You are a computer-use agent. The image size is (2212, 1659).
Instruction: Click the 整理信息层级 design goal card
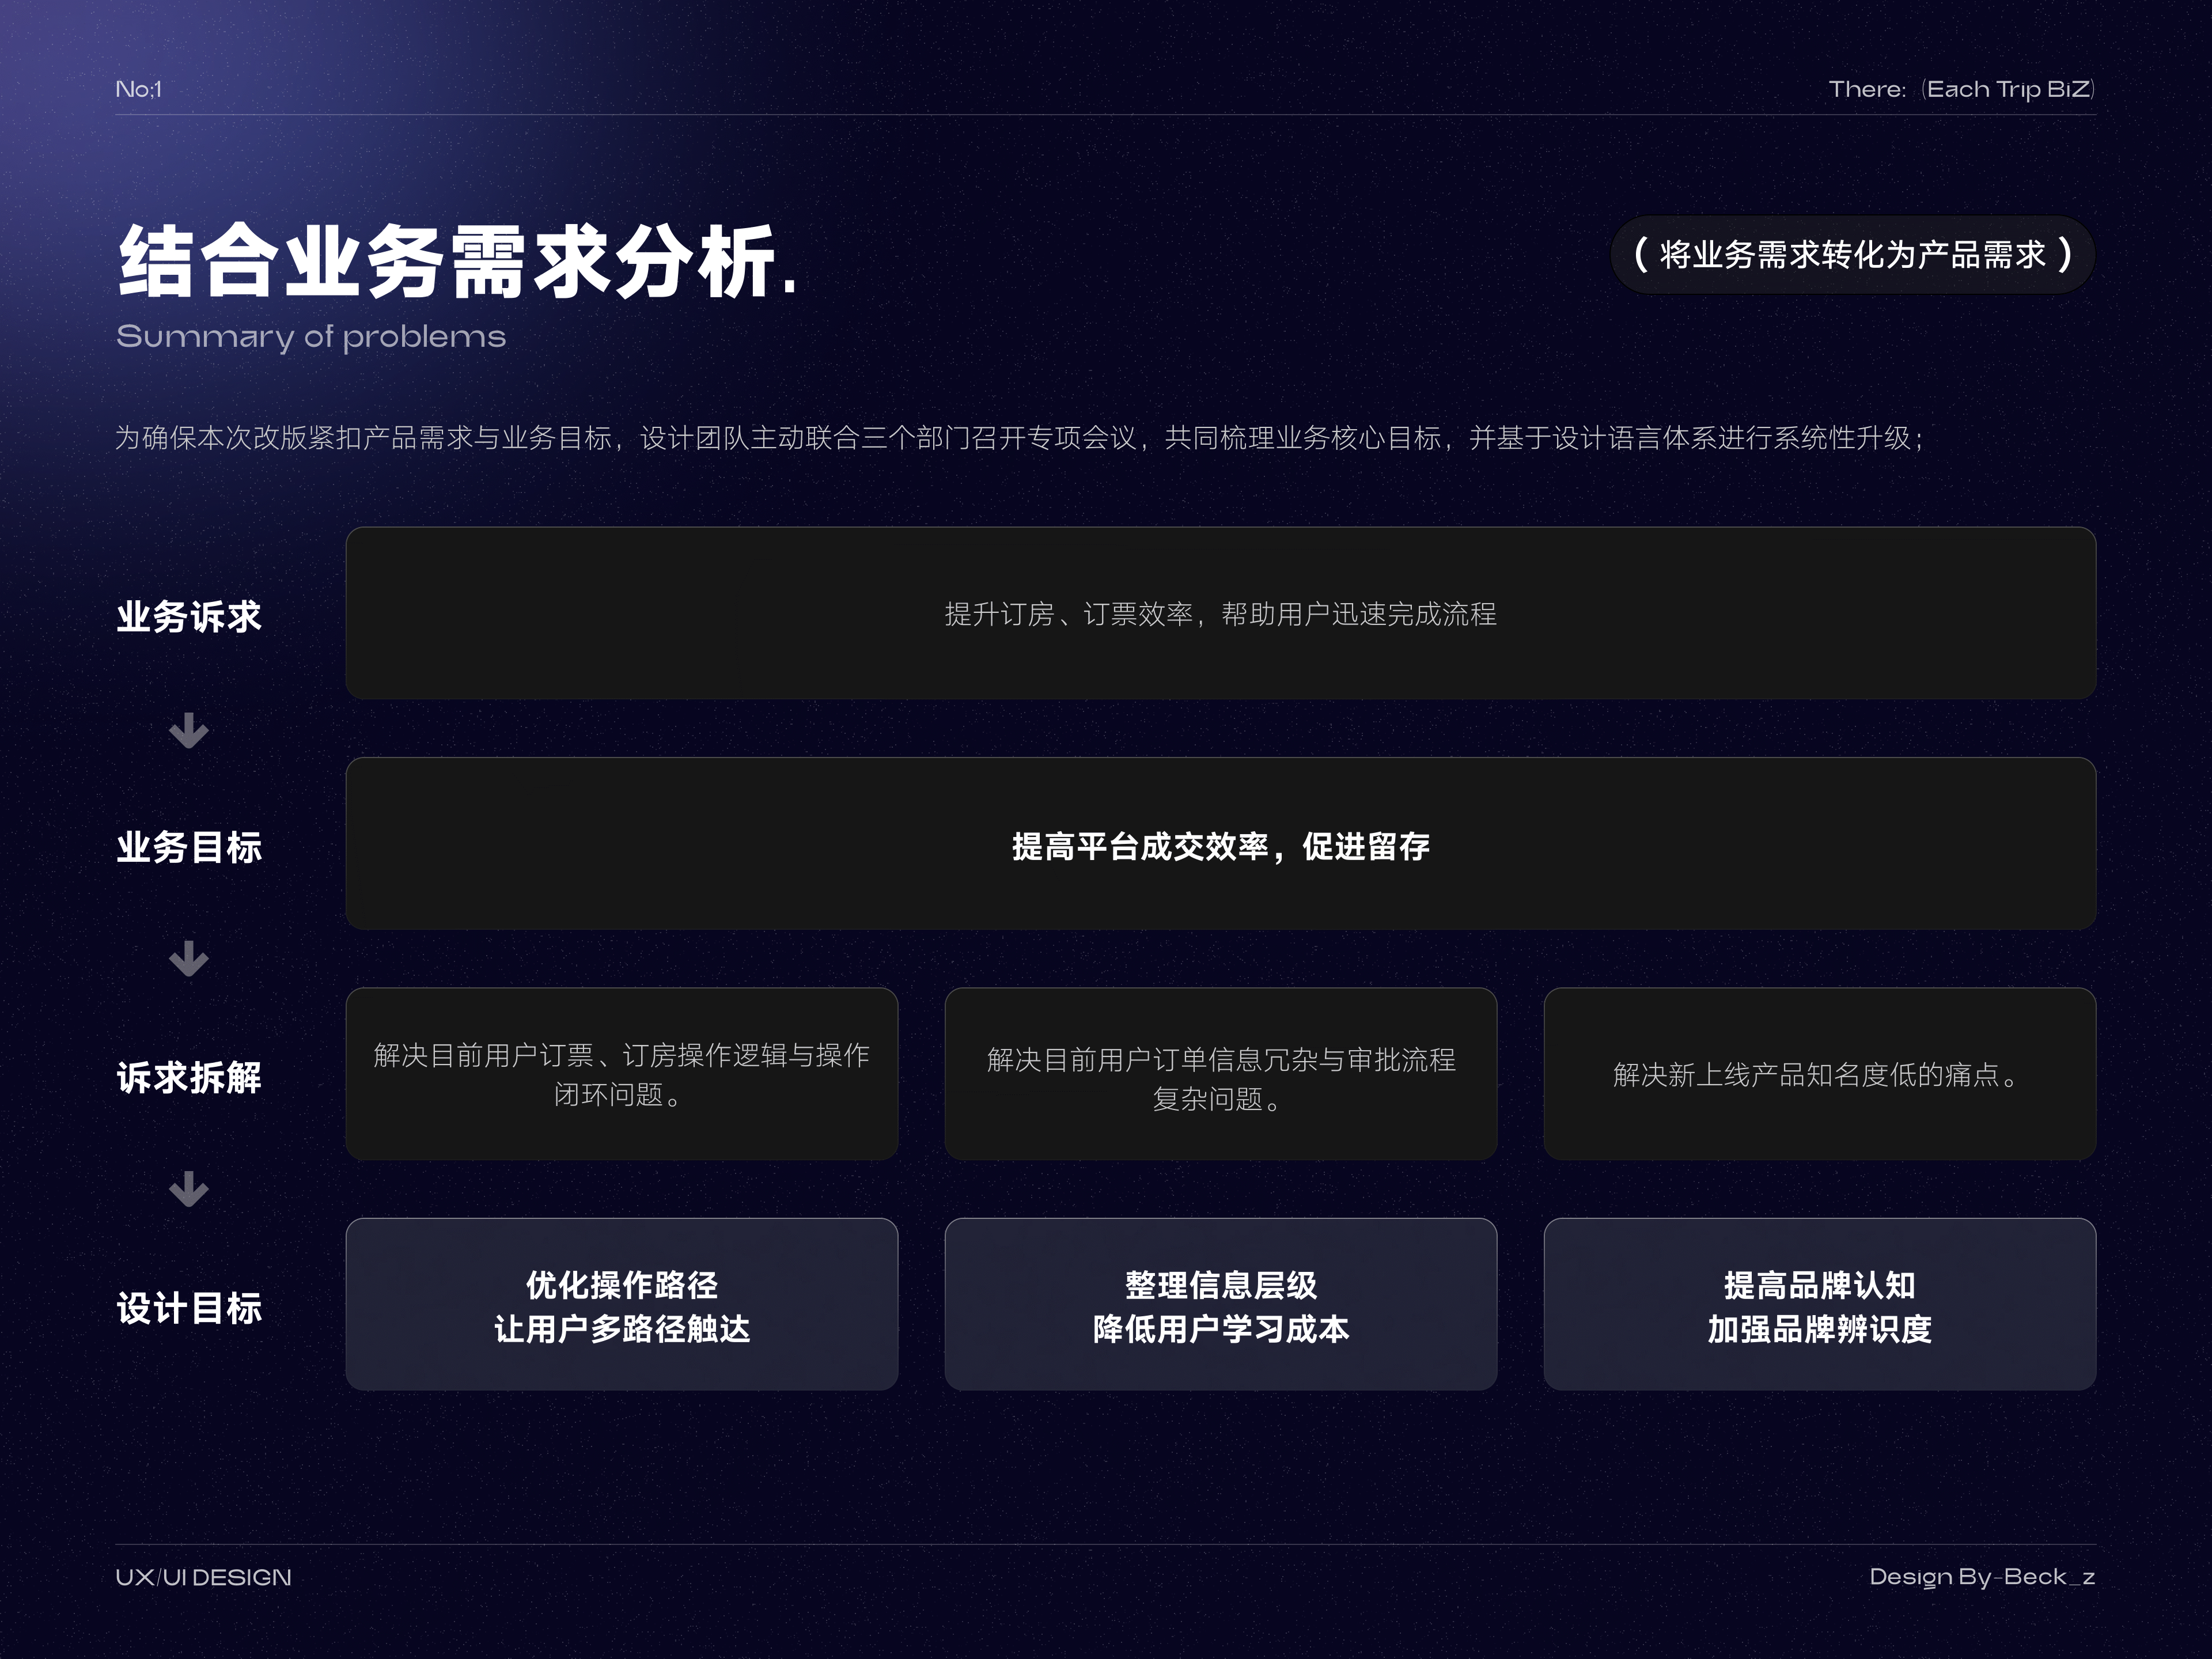[x=1221, y=1304]
